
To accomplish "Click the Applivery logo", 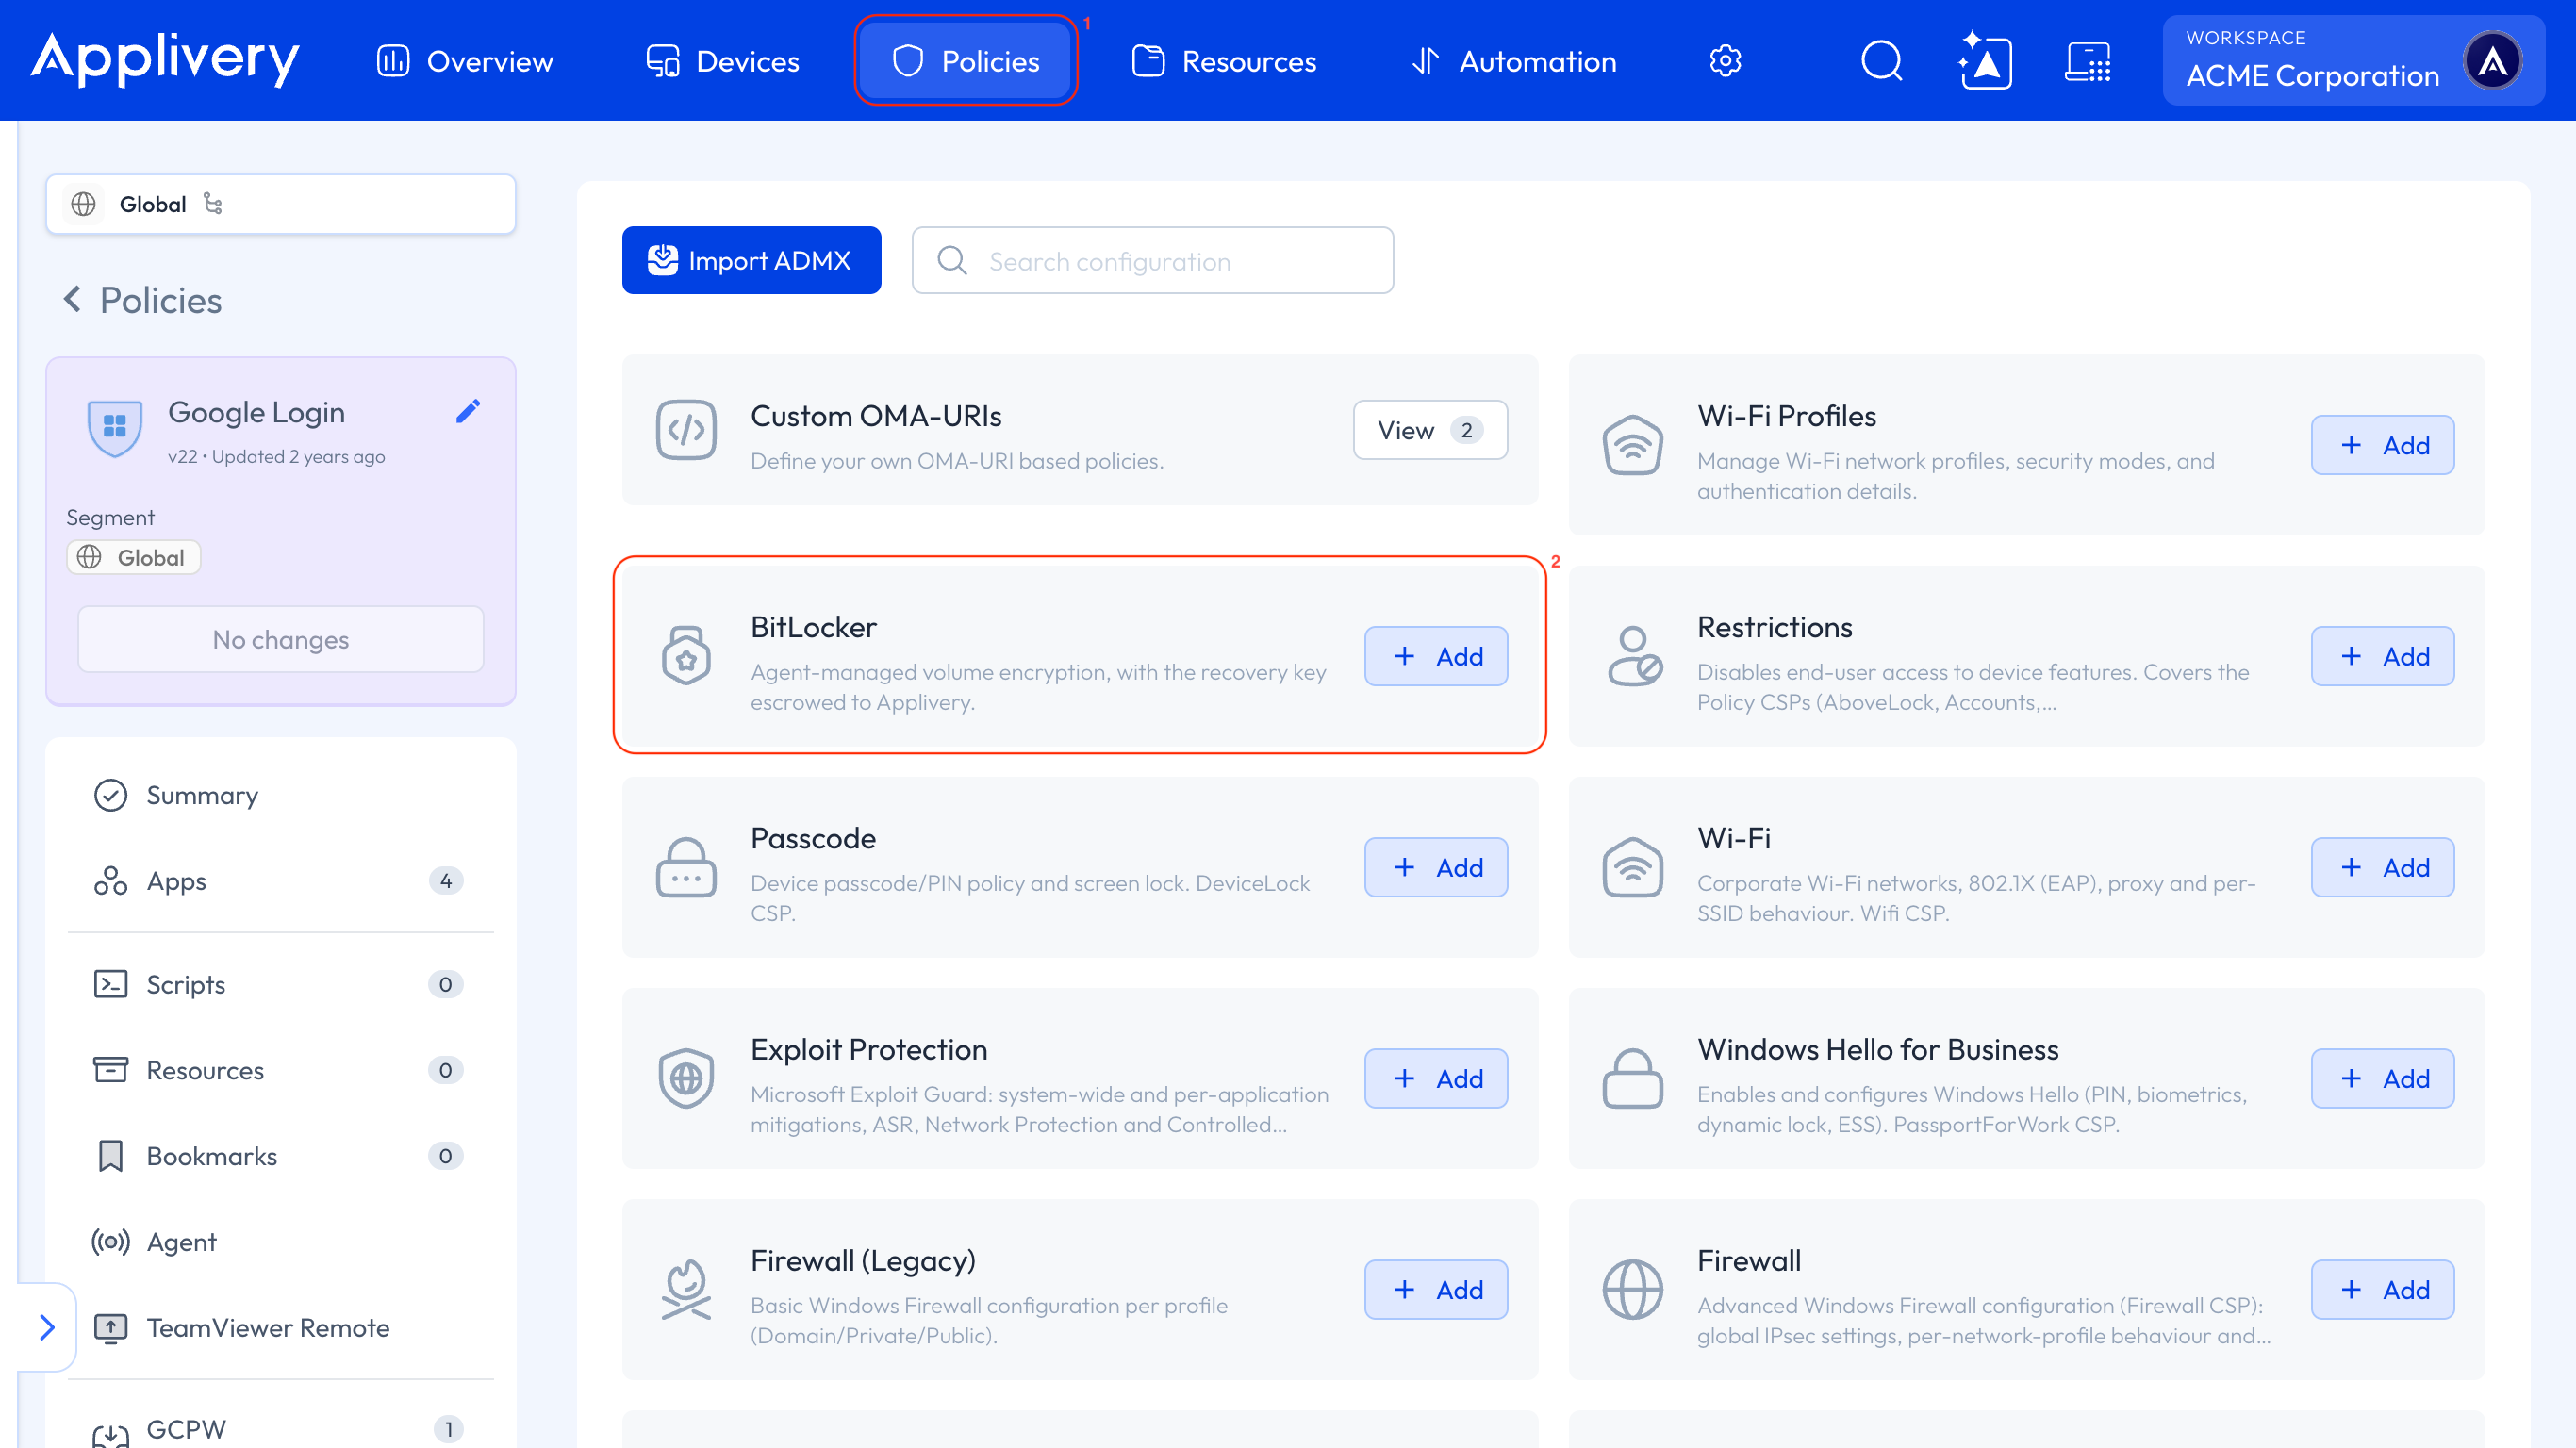I will click(x=165, y=59).
